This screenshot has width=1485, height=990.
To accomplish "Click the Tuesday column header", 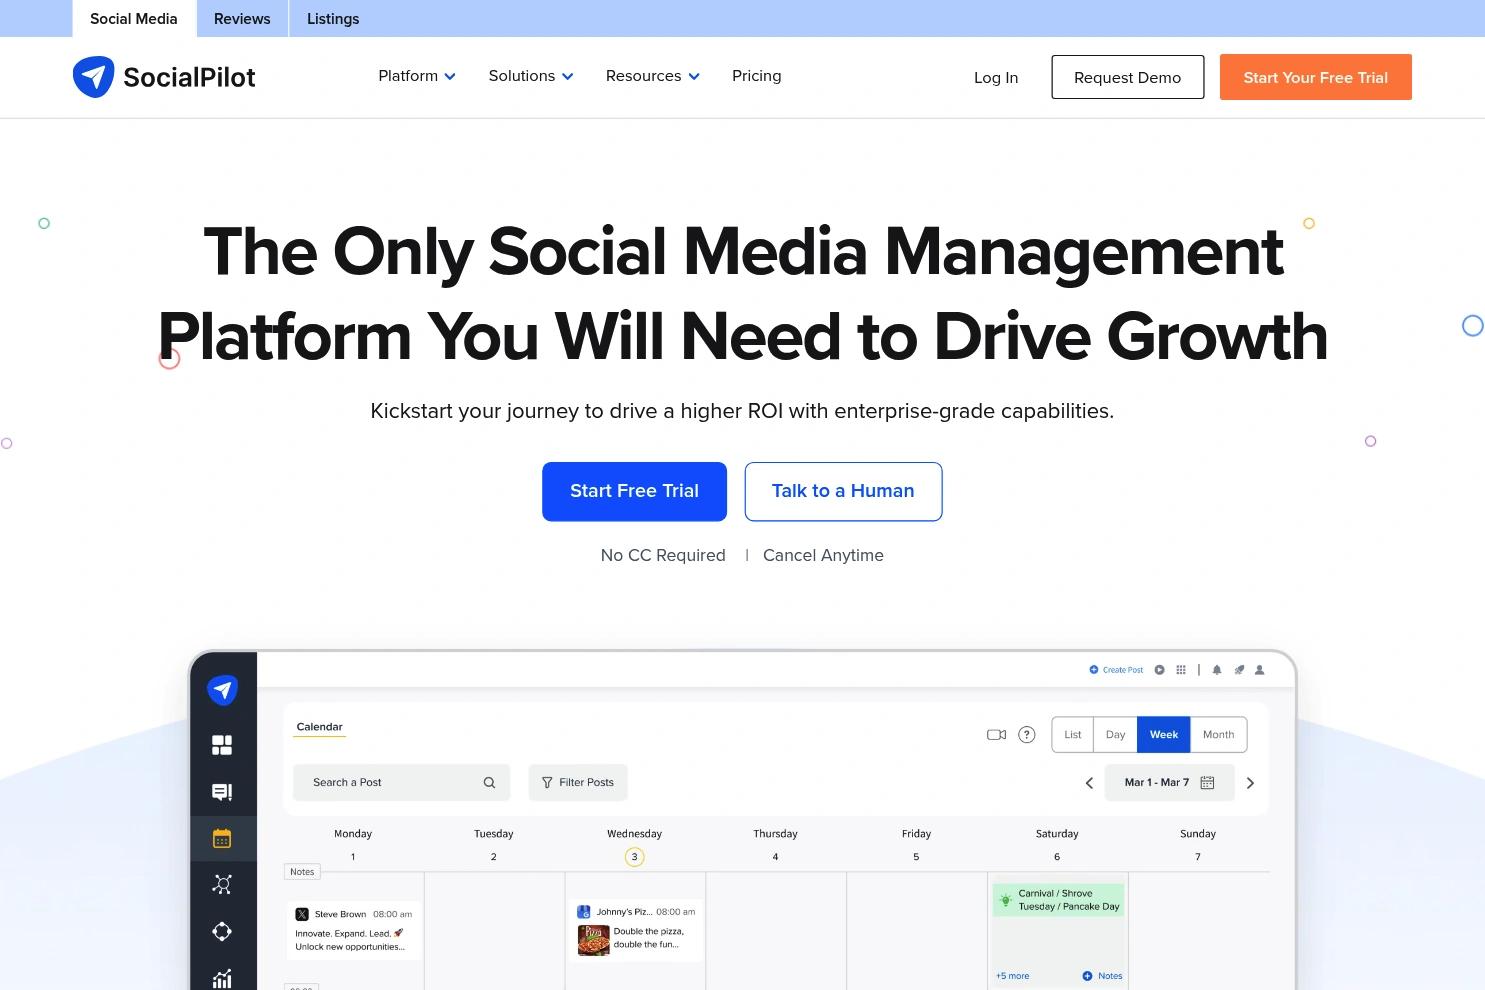I will (x=494, y=834).
